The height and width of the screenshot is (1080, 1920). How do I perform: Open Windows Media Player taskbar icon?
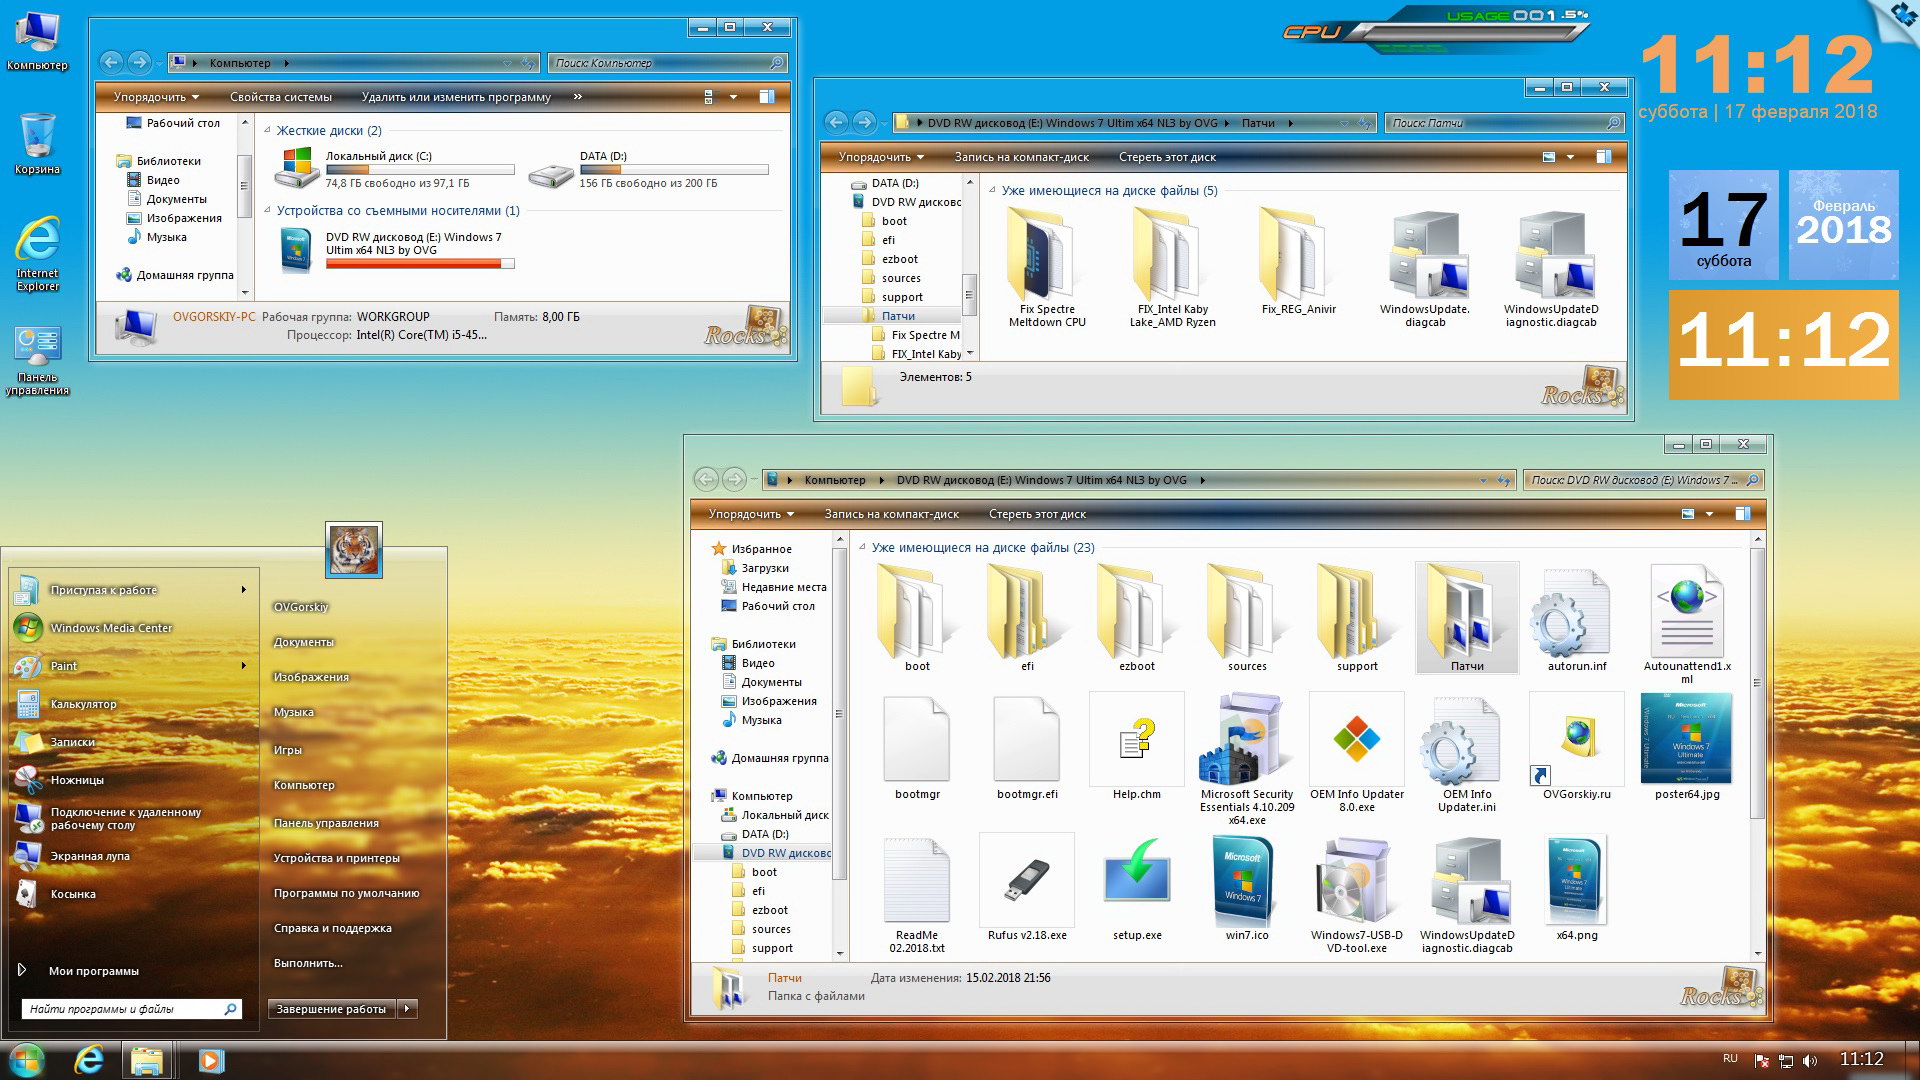210,1059
